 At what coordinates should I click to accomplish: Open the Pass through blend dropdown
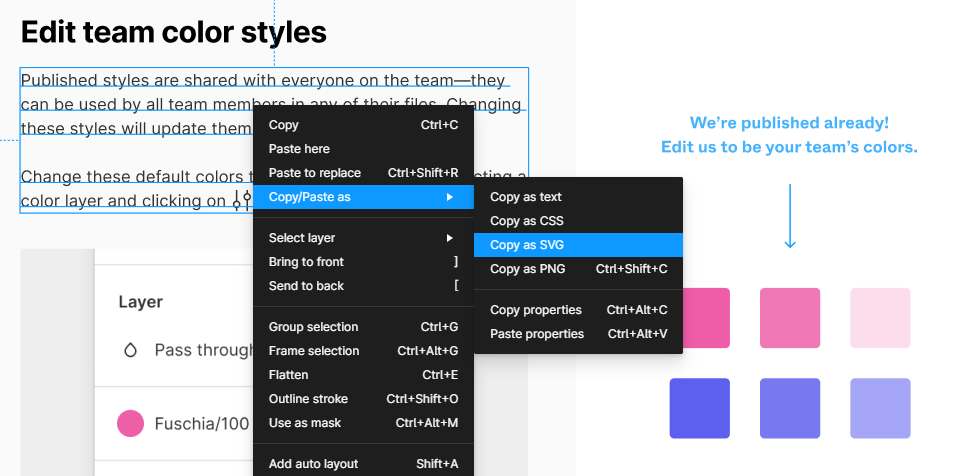[x=204, y=351]
